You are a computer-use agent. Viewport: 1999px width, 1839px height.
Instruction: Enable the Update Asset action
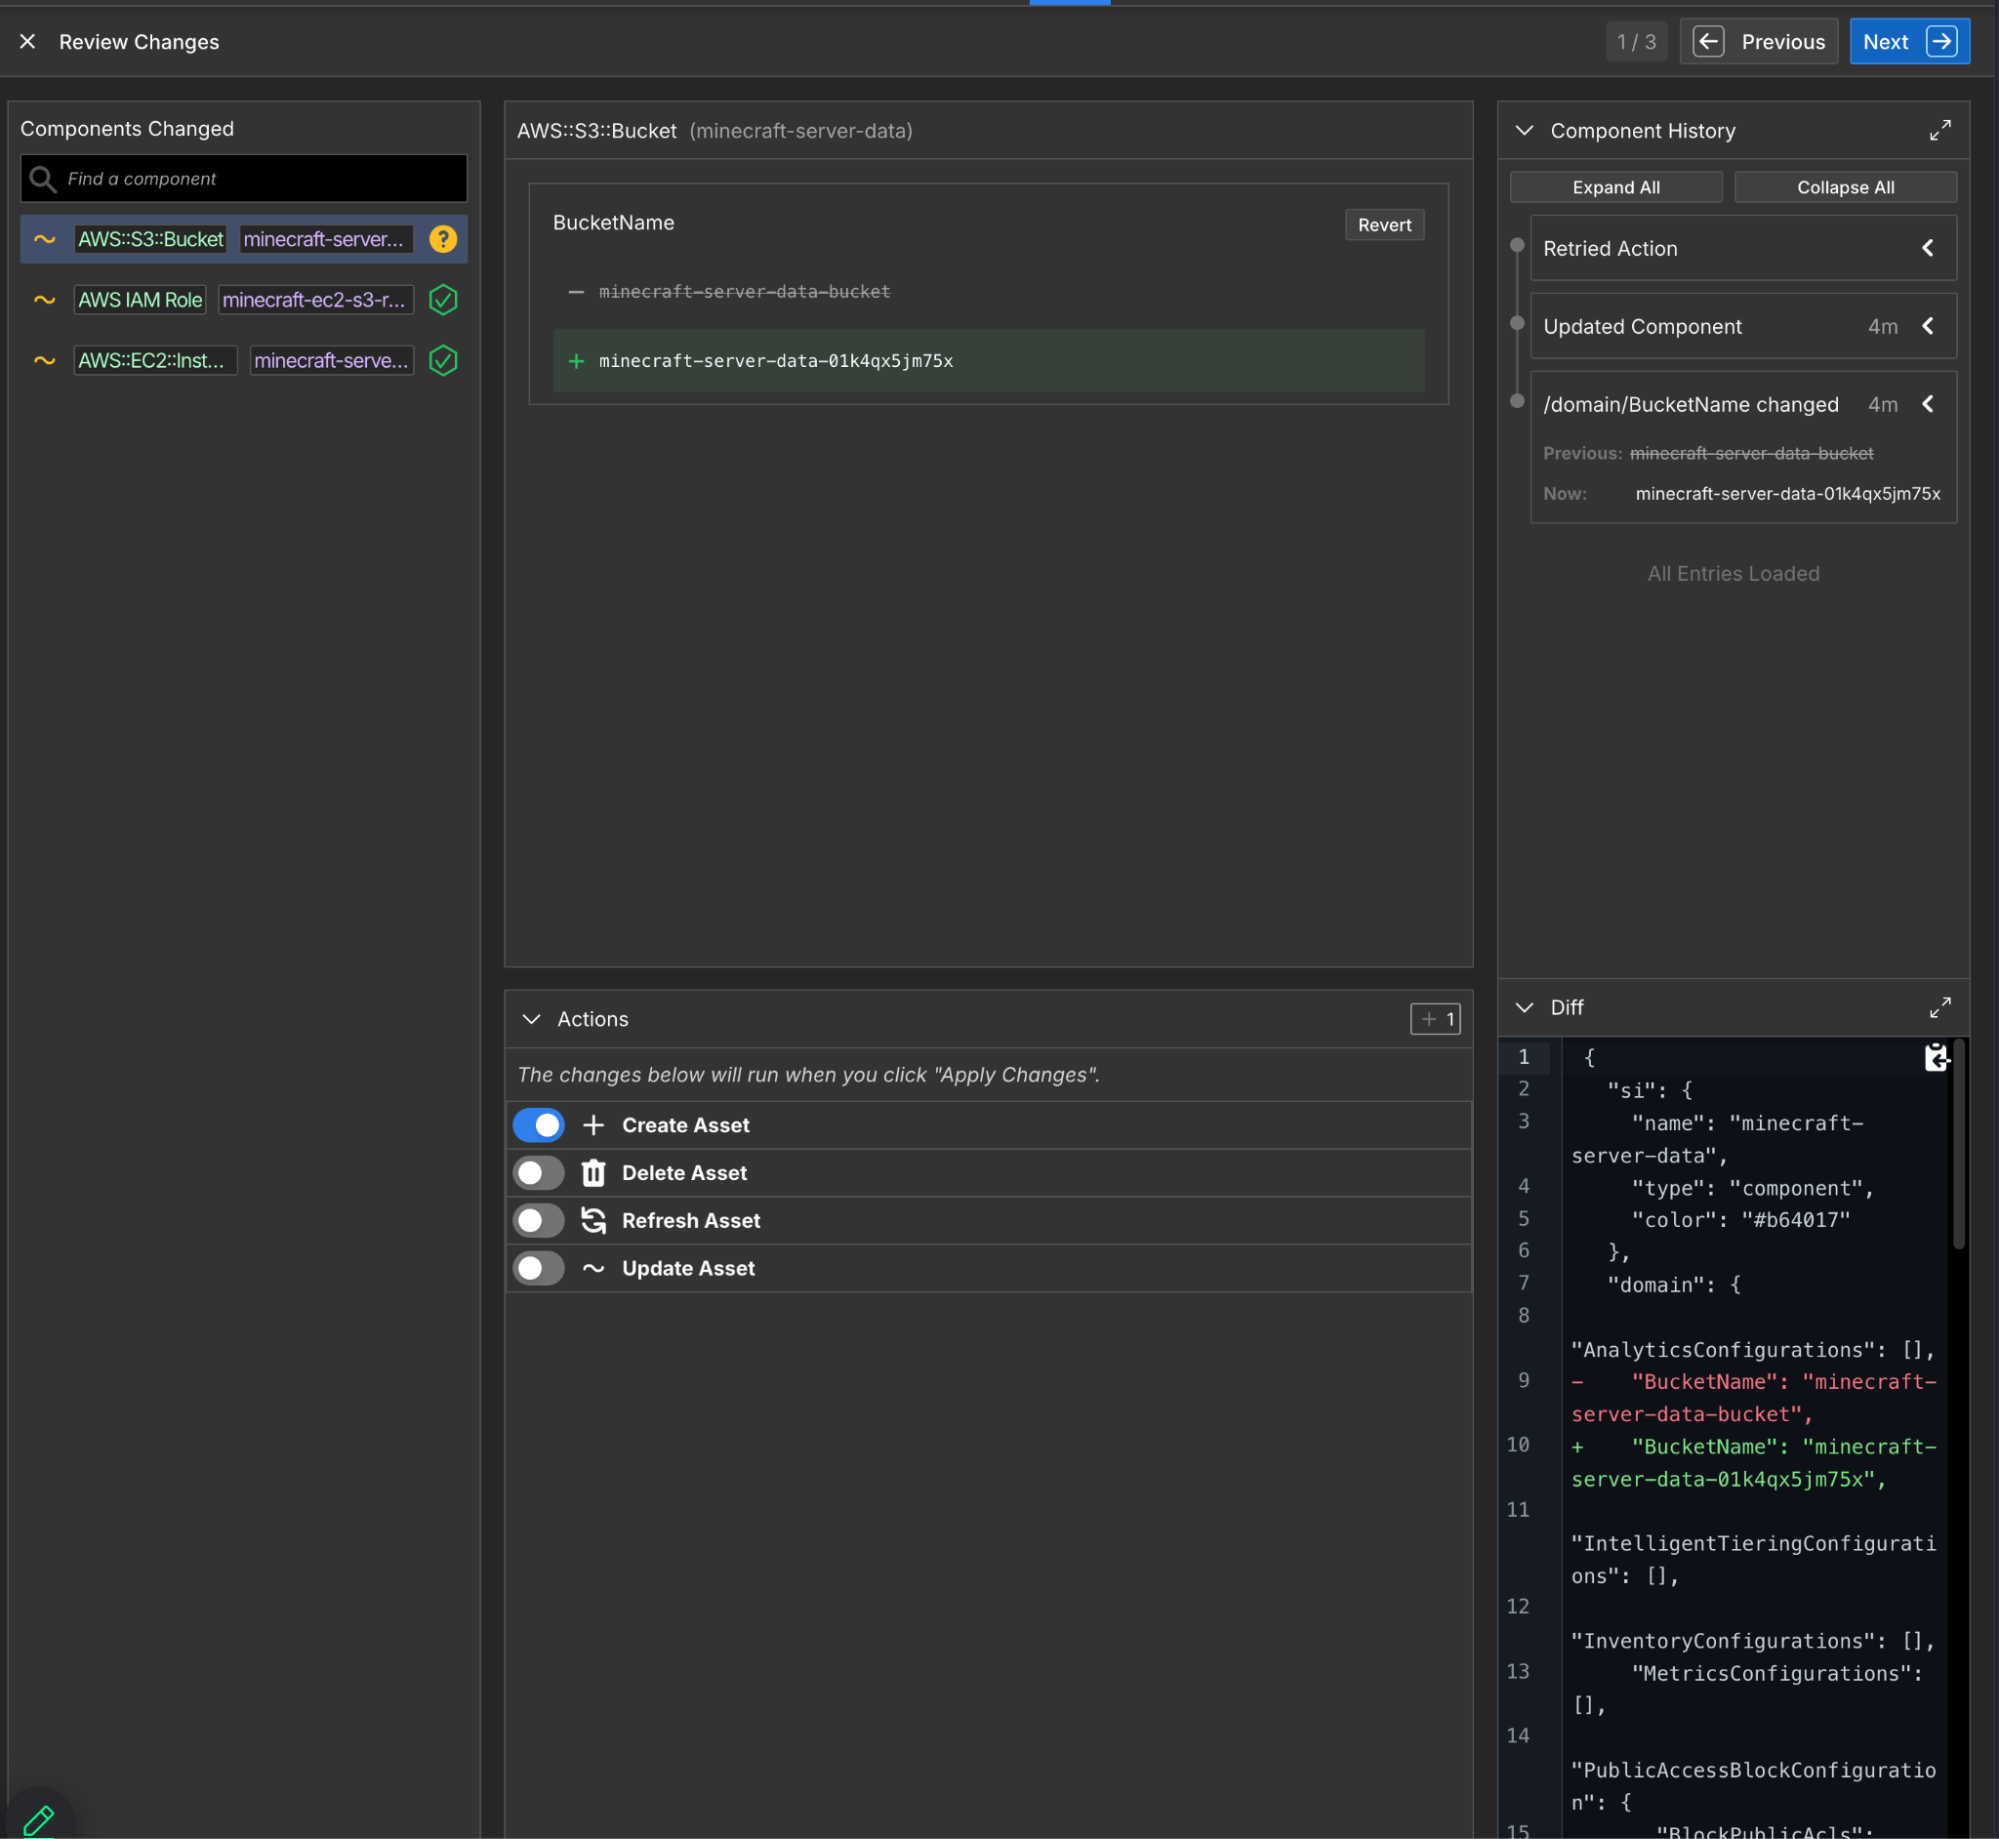(539, 1269)
